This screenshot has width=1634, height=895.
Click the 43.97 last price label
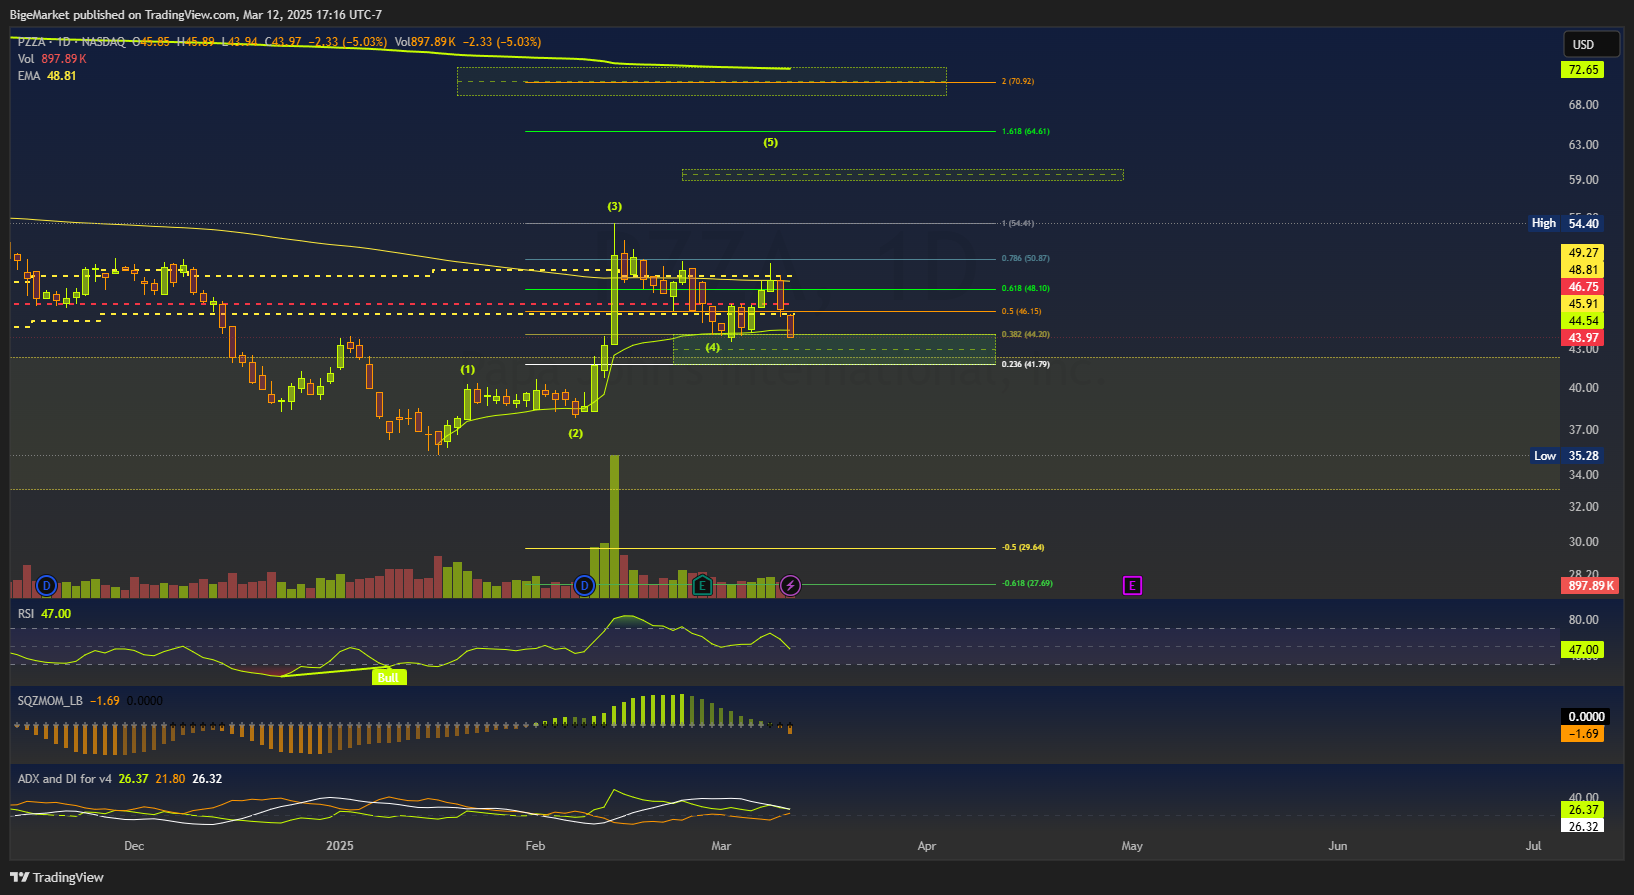pos(1583,338)
